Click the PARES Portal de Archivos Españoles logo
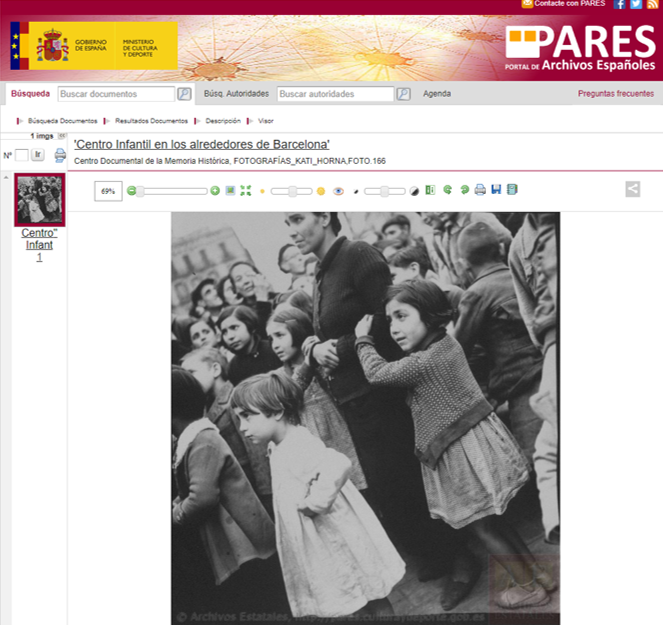Screen dimensions: 663x625 pyautogui.click(x=580, y=48)
